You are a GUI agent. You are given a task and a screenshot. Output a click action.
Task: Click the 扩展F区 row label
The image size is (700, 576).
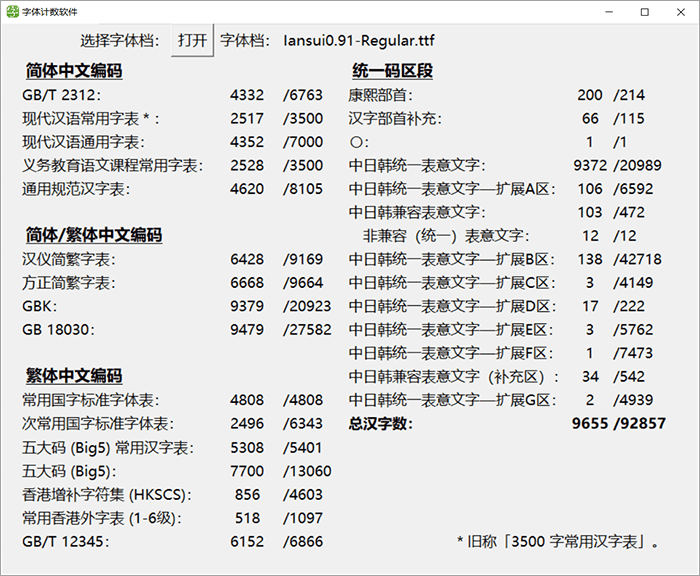coord(451,353)
